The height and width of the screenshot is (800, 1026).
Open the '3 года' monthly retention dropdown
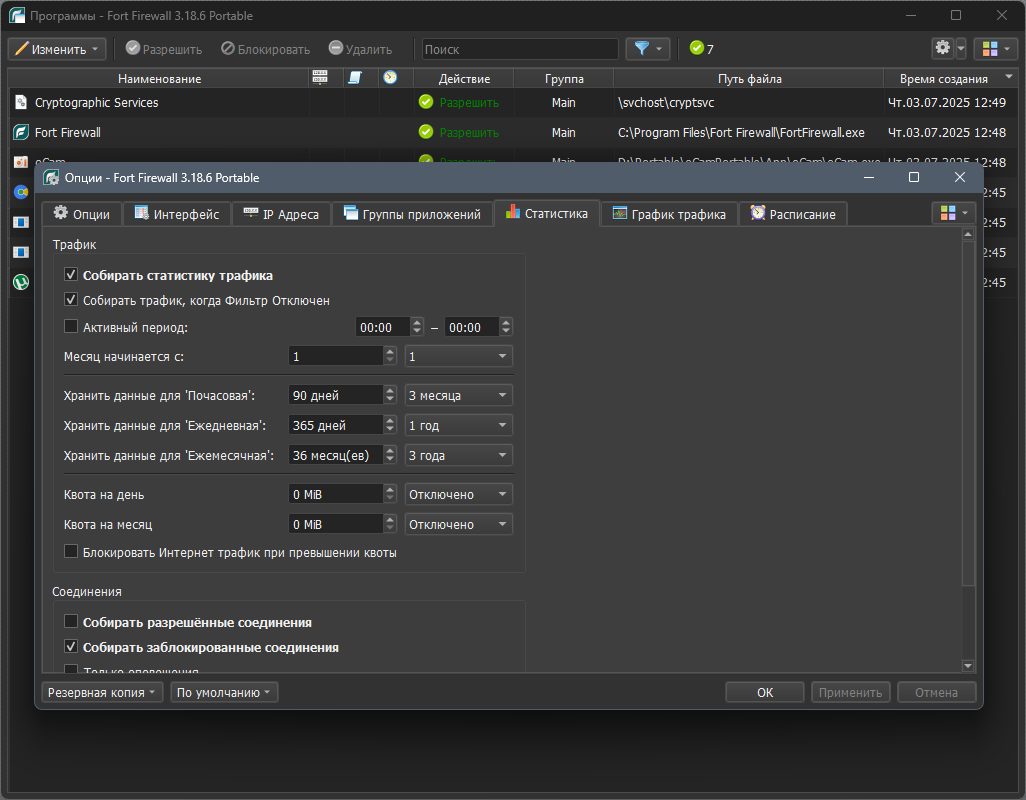(458, 455)
